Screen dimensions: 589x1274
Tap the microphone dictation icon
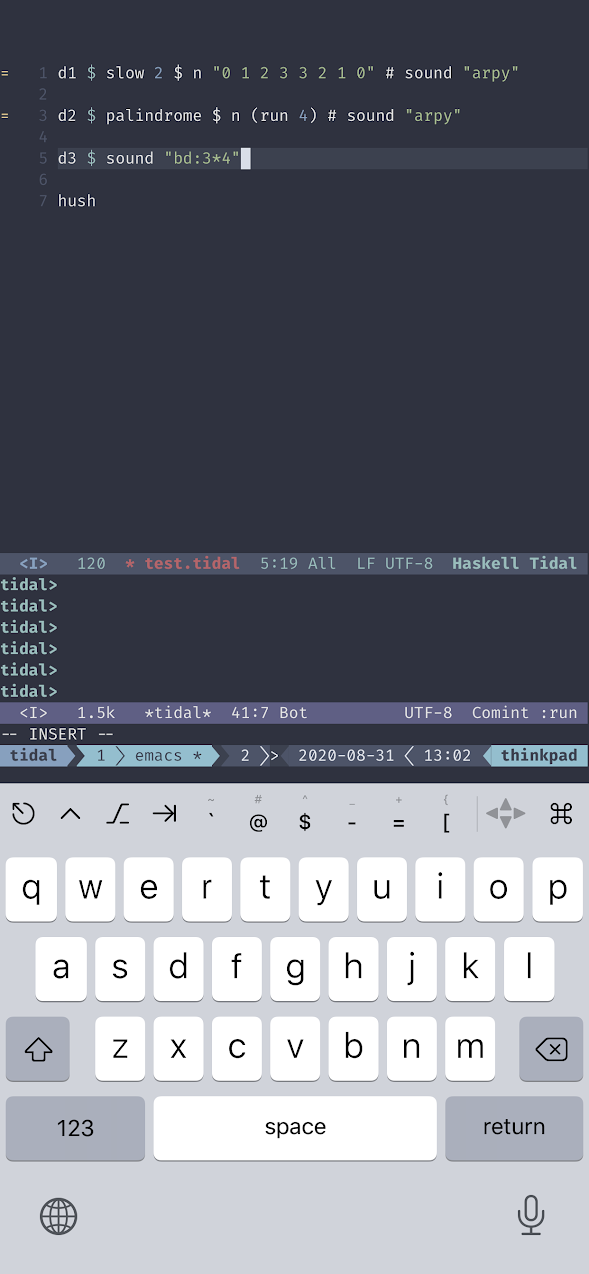pos(531,1215)
